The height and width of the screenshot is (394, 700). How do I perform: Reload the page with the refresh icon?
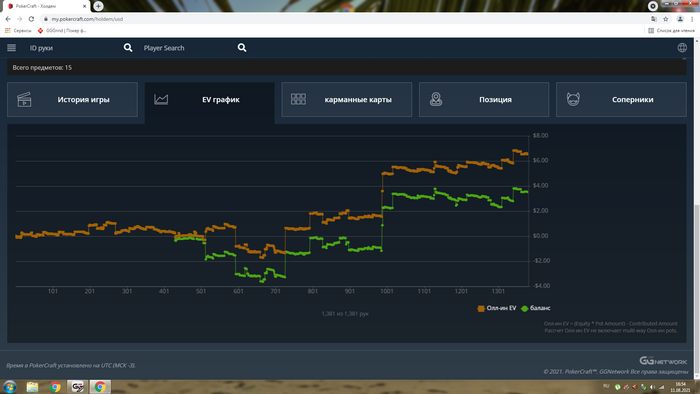[x=31, y=19]
